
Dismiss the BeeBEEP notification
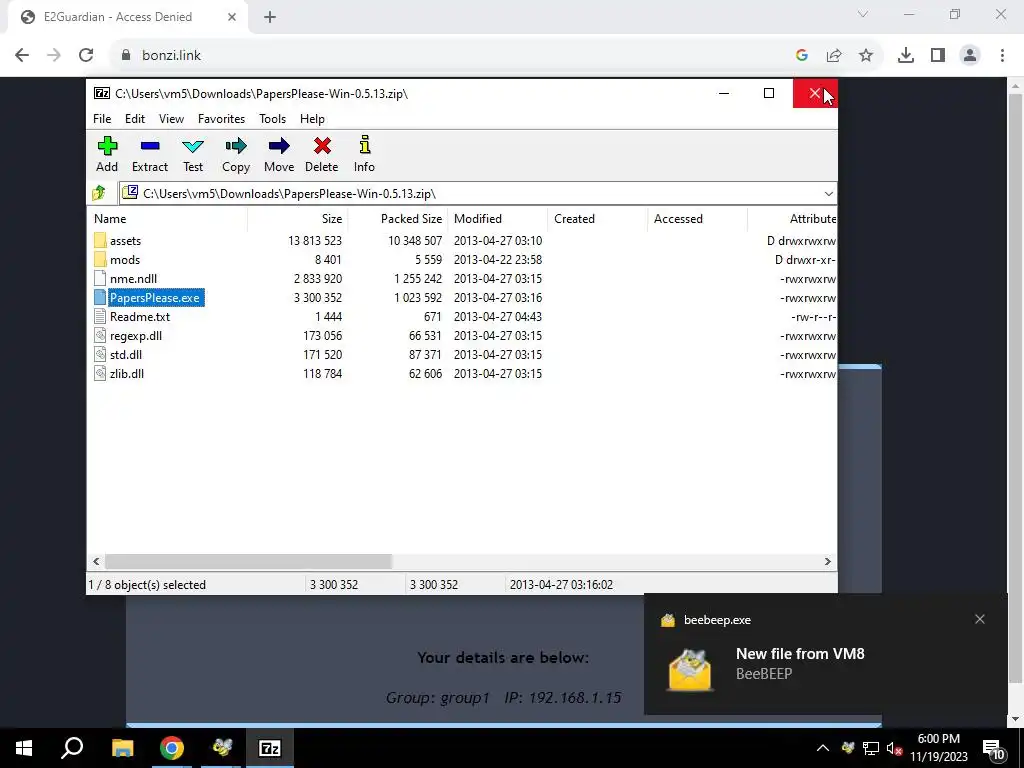[x=980, y=619]
